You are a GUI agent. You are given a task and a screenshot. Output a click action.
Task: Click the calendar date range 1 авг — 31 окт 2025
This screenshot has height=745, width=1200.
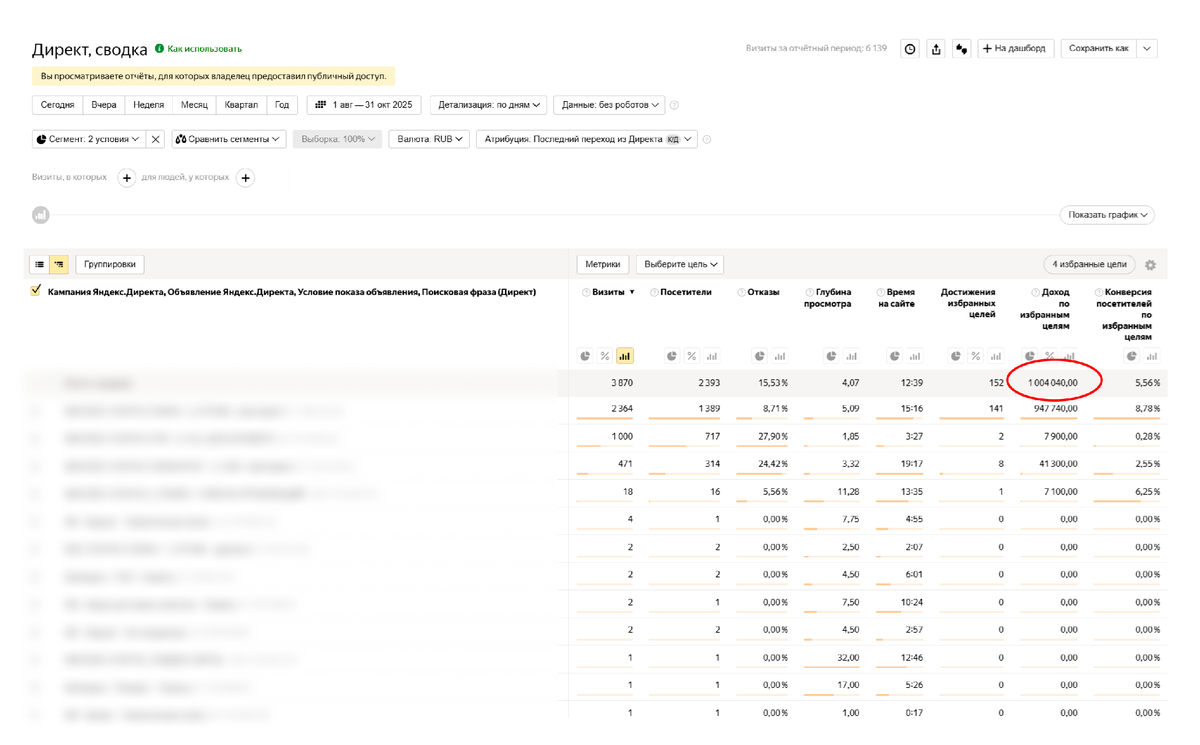pyautogui.click(x=364, y=104)
